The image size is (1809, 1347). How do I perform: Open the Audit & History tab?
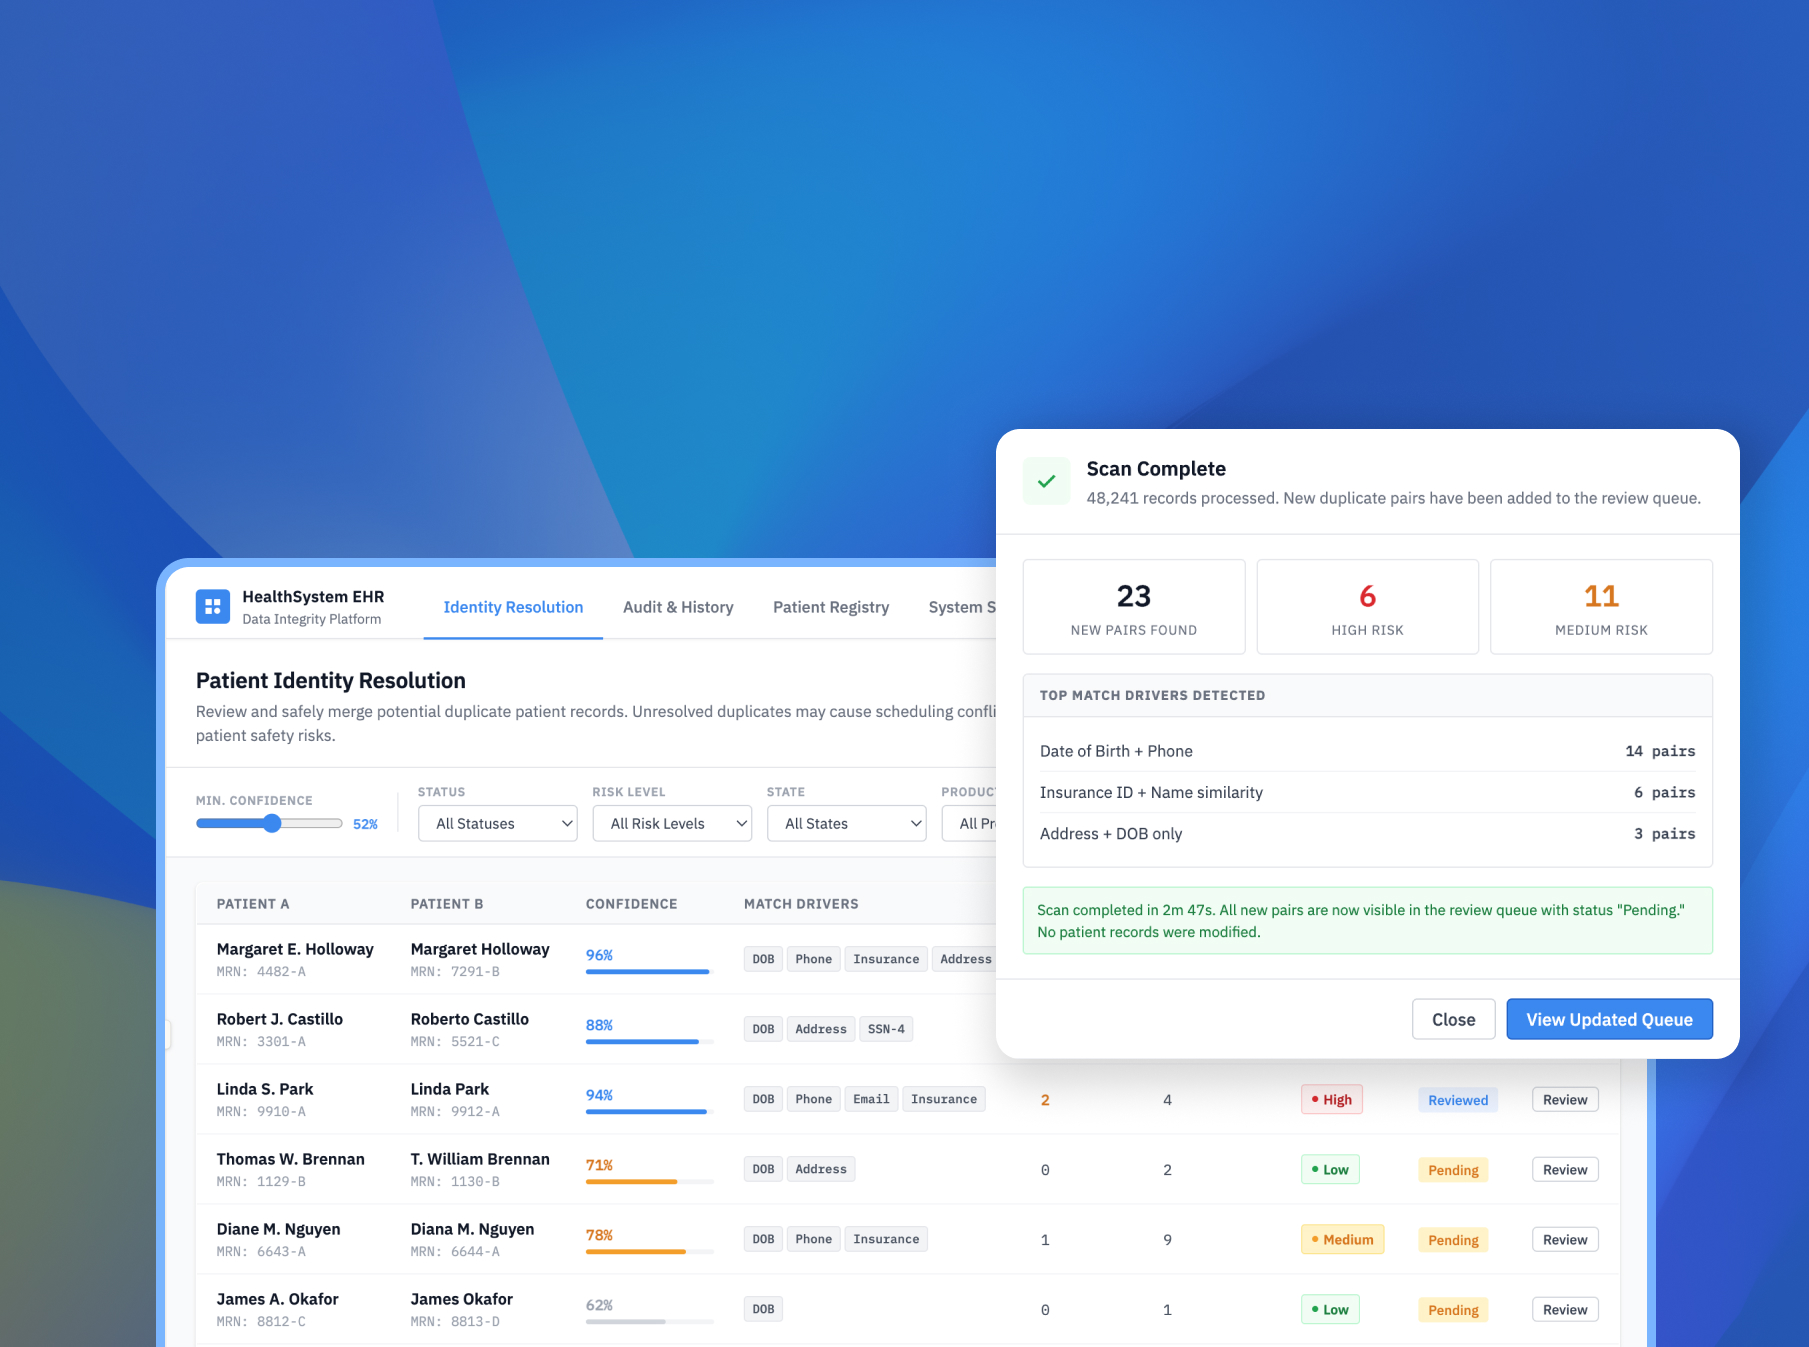[x=678, y=607]
